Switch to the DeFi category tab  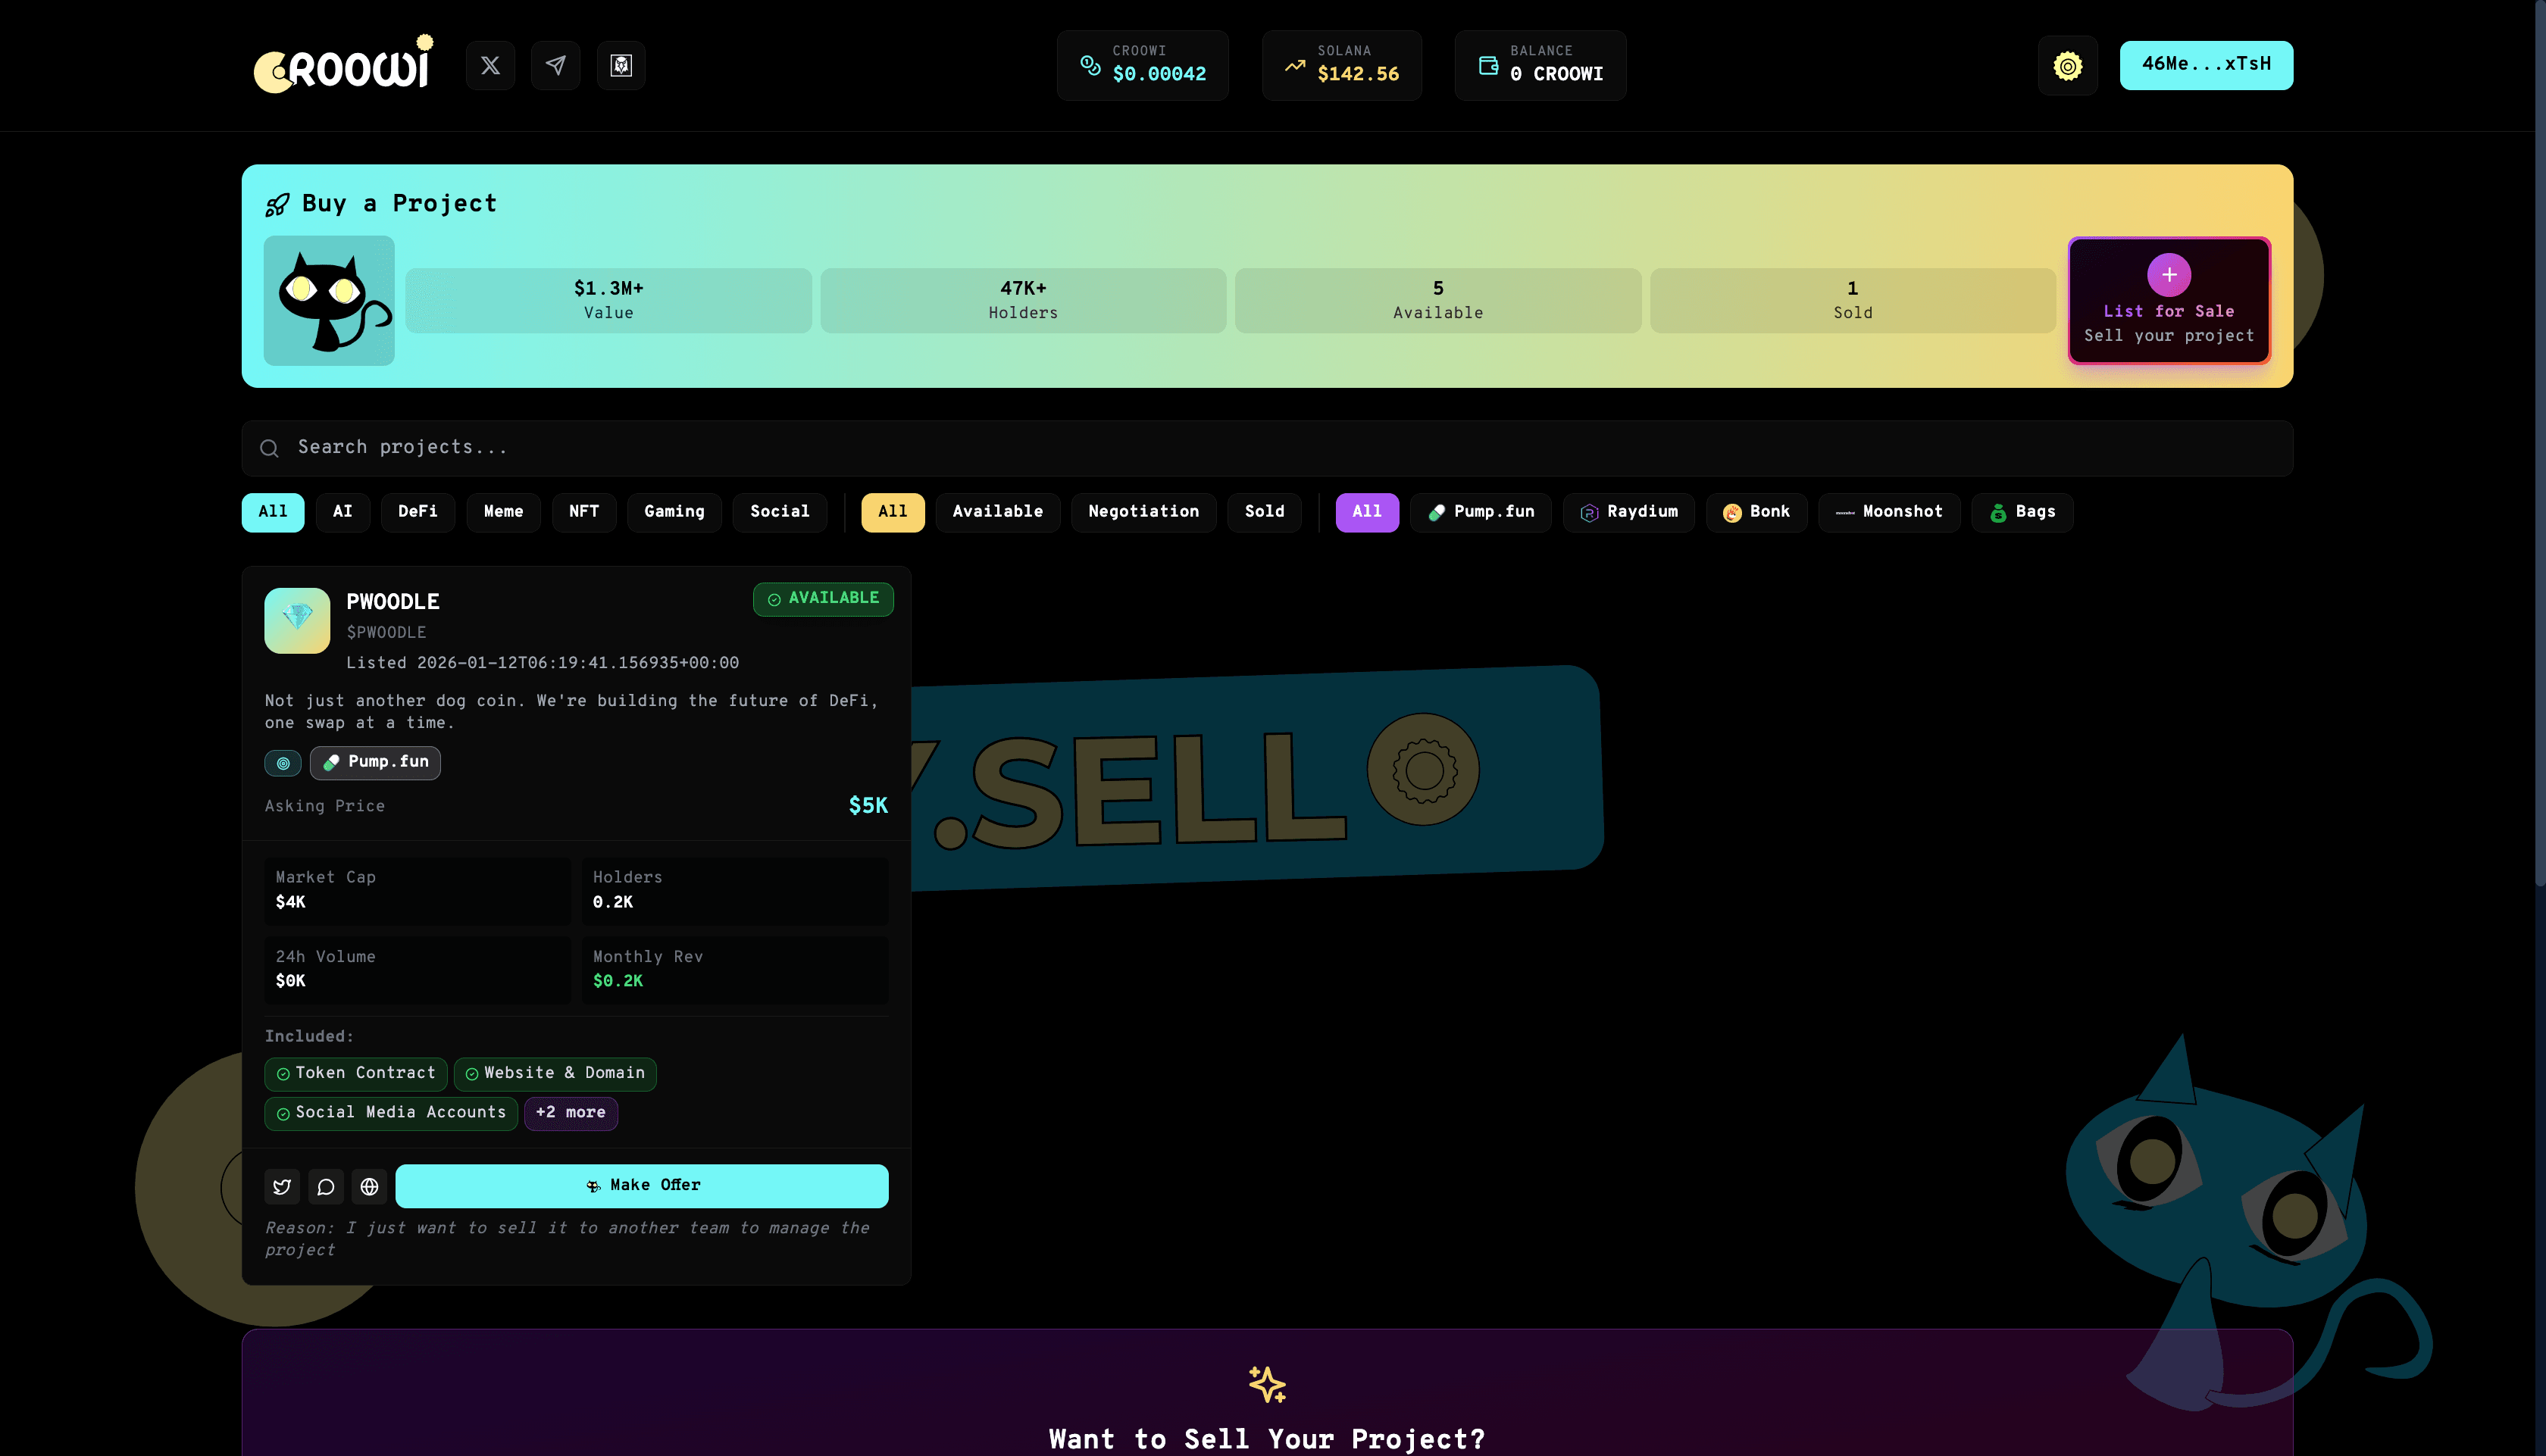click(x=418, y=512)
